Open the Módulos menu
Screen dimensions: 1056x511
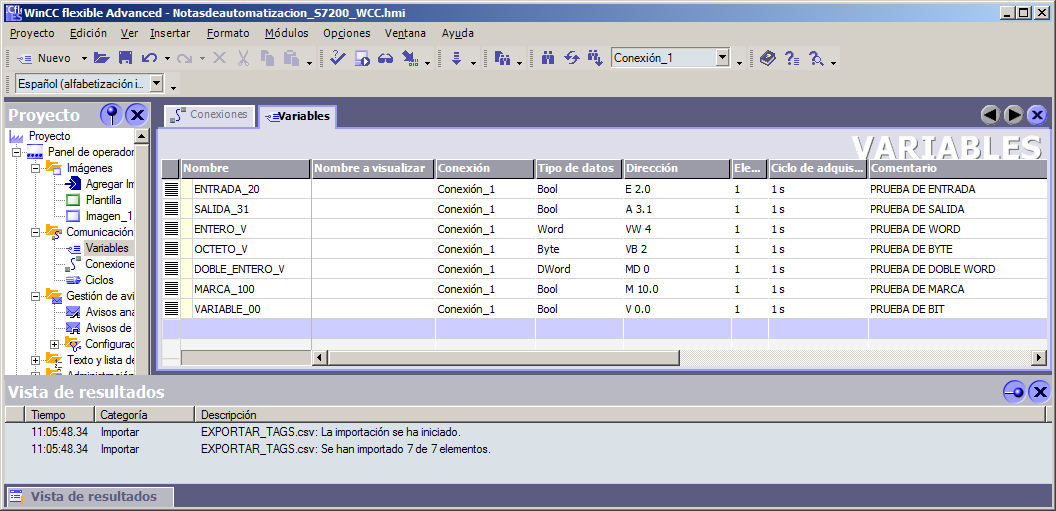(286, 33)
